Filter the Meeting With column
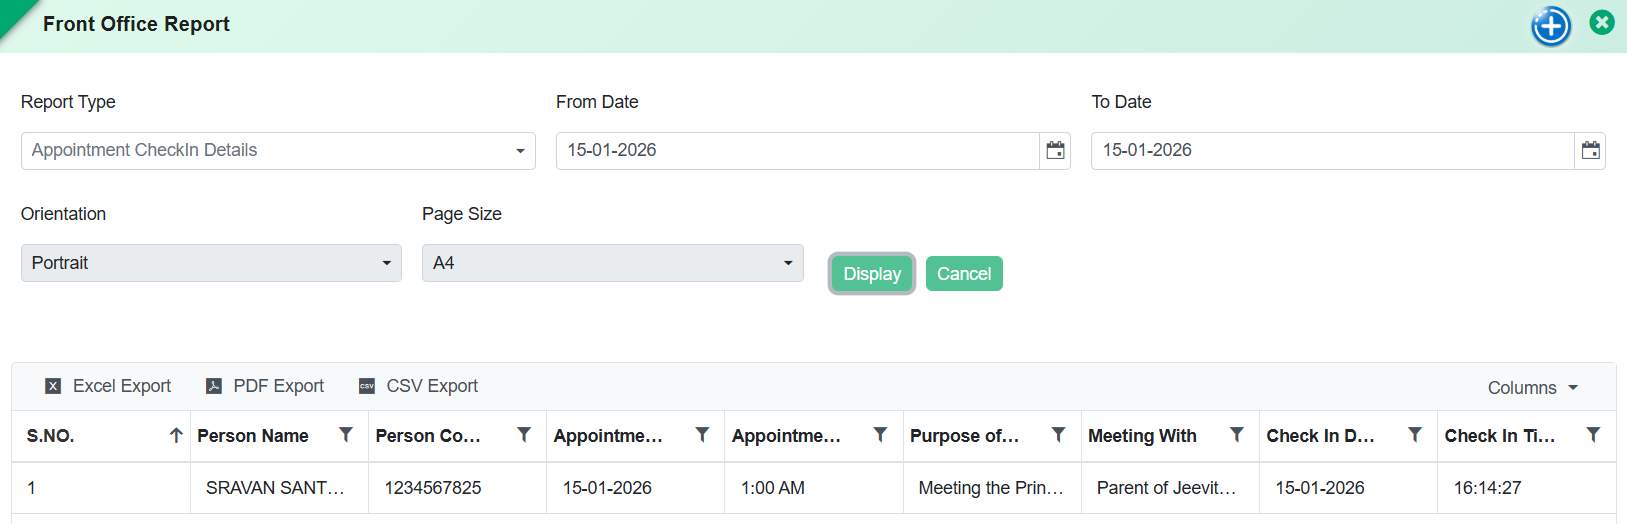 pyautogui.click(x=1237, y=435)
